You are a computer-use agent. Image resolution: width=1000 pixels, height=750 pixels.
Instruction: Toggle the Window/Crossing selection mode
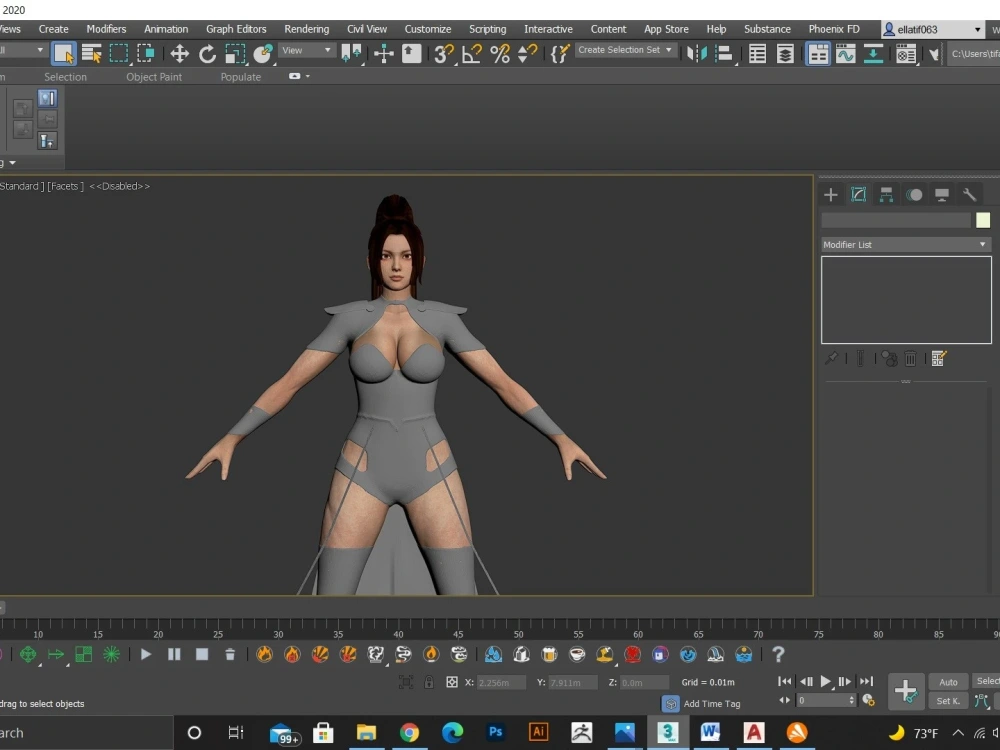(x=146, y=54)
